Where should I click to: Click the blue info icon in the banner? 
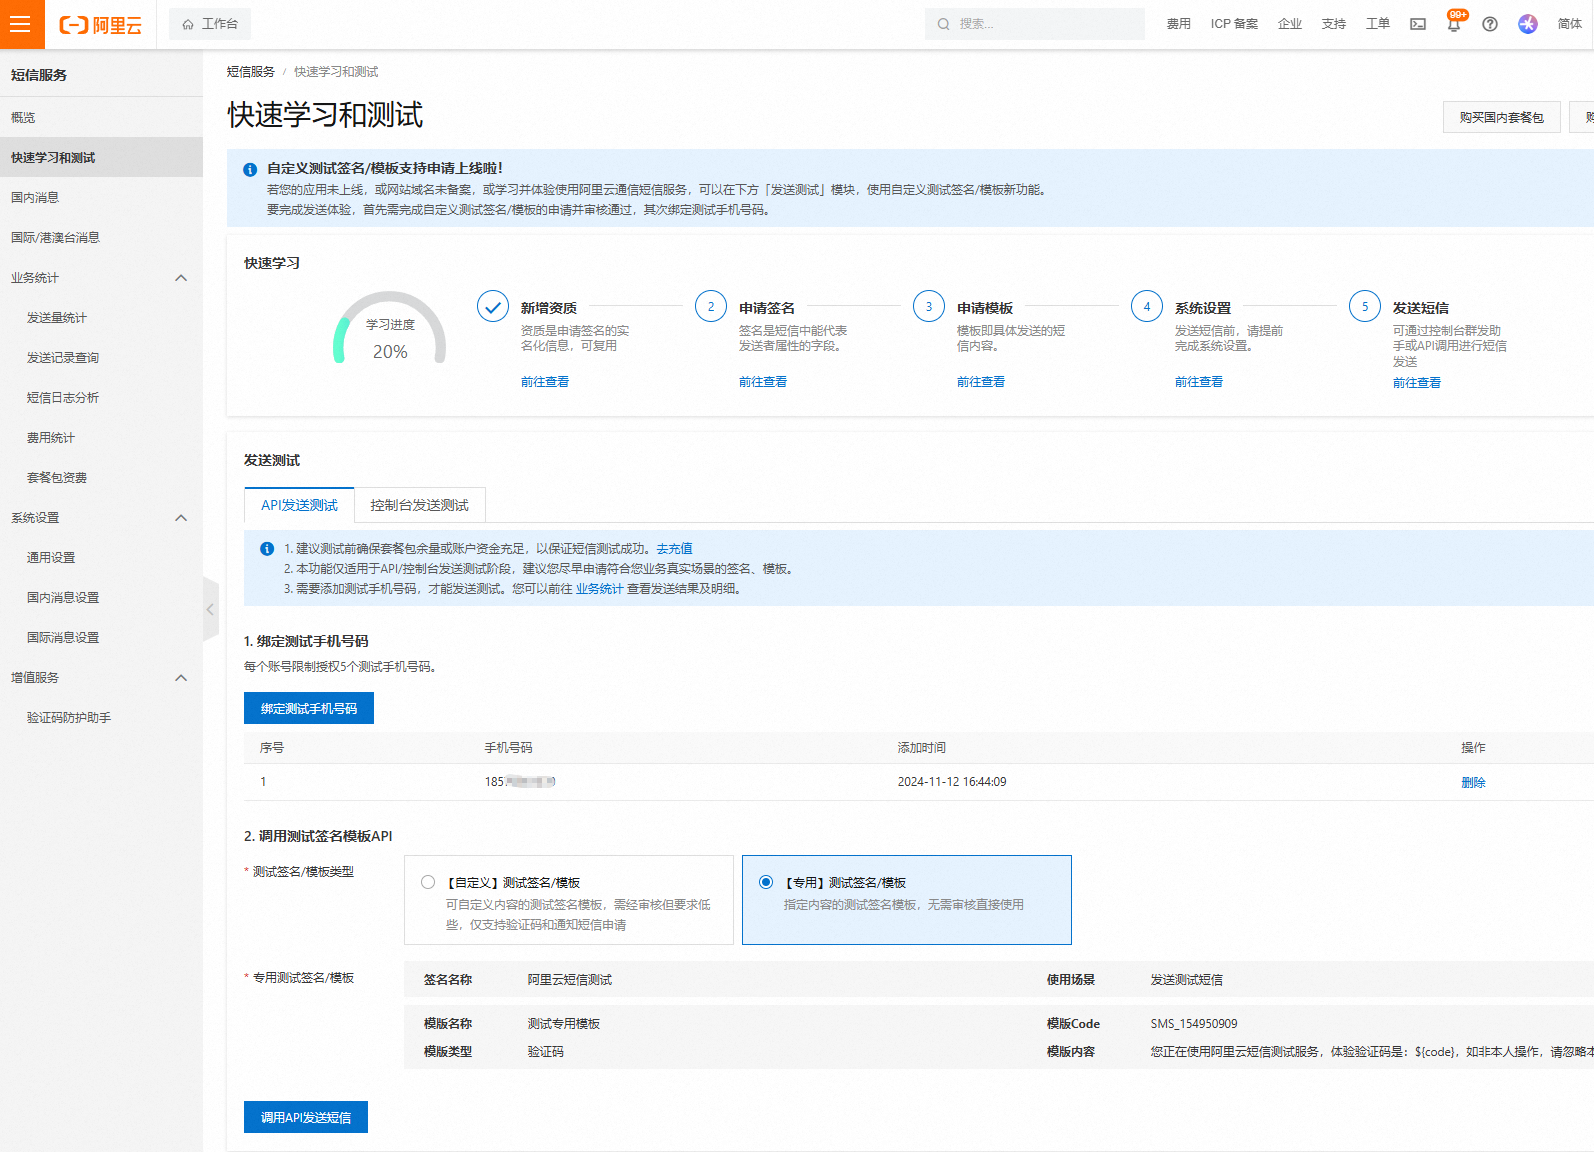tap(250, 170)
